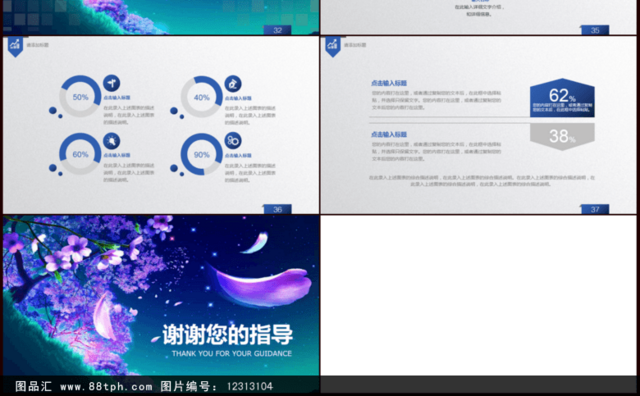Click the 点击输入标题 heading next to 38% badge

pyautogui.click(x=389, y=134)
